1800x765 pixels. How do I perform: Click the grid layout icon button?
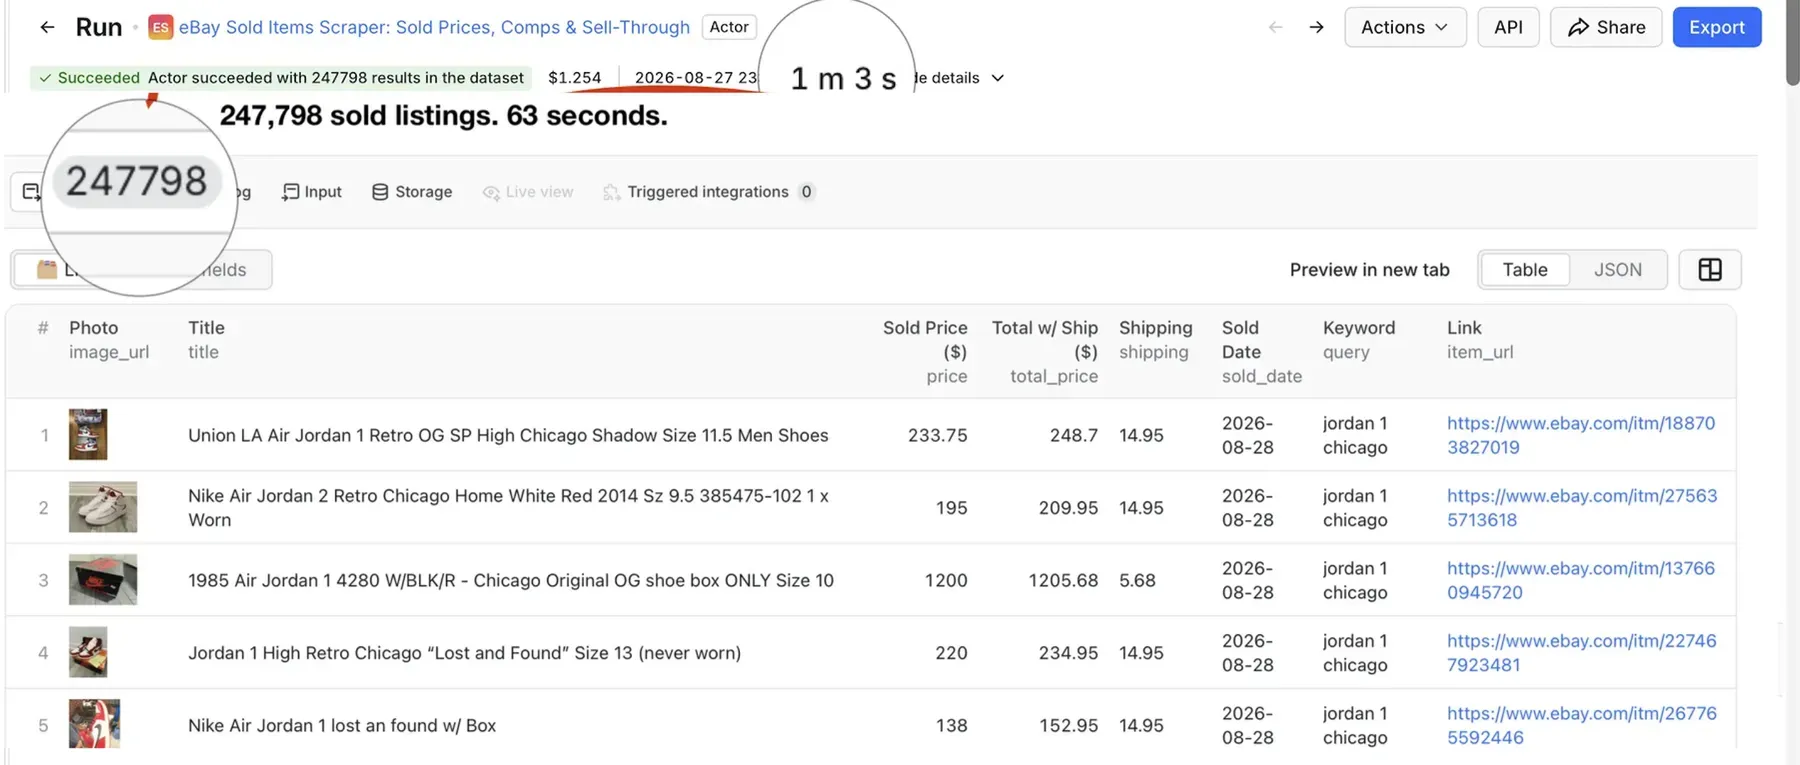1709,270
